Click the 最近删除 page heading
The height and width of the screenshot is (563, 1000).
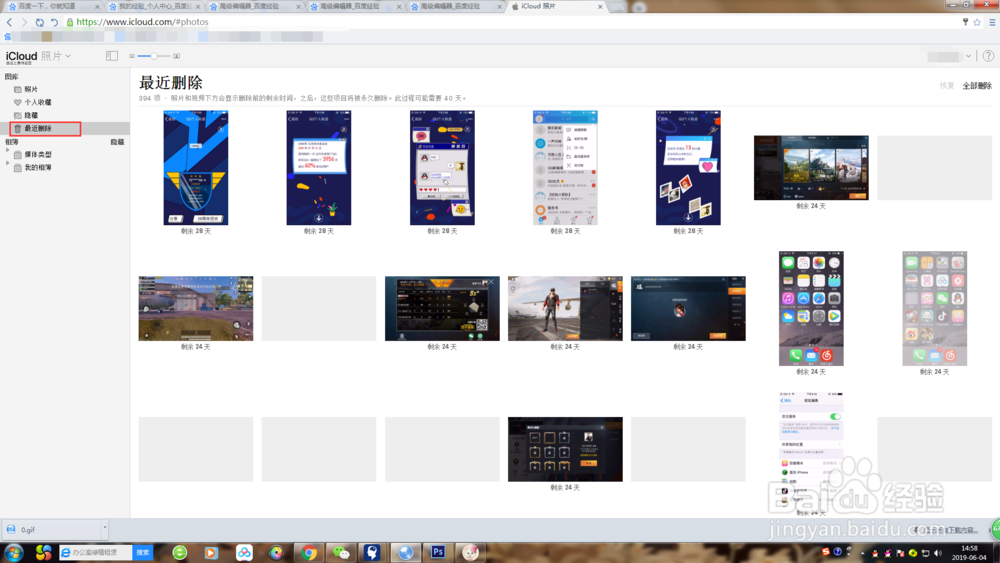point(171,83)
